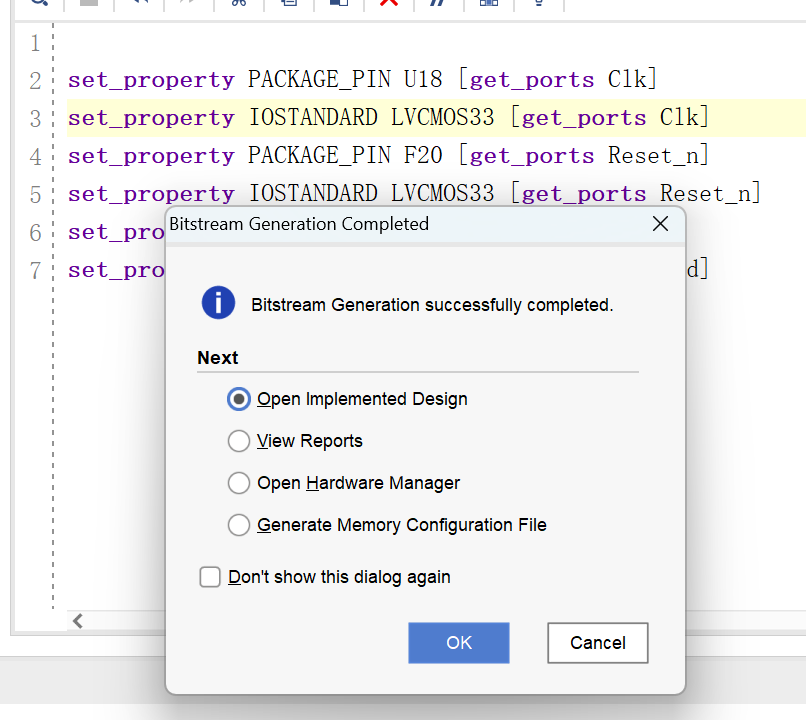
Task: Close the Bitstream Generation Completed dialog
Action: (660, 224)
